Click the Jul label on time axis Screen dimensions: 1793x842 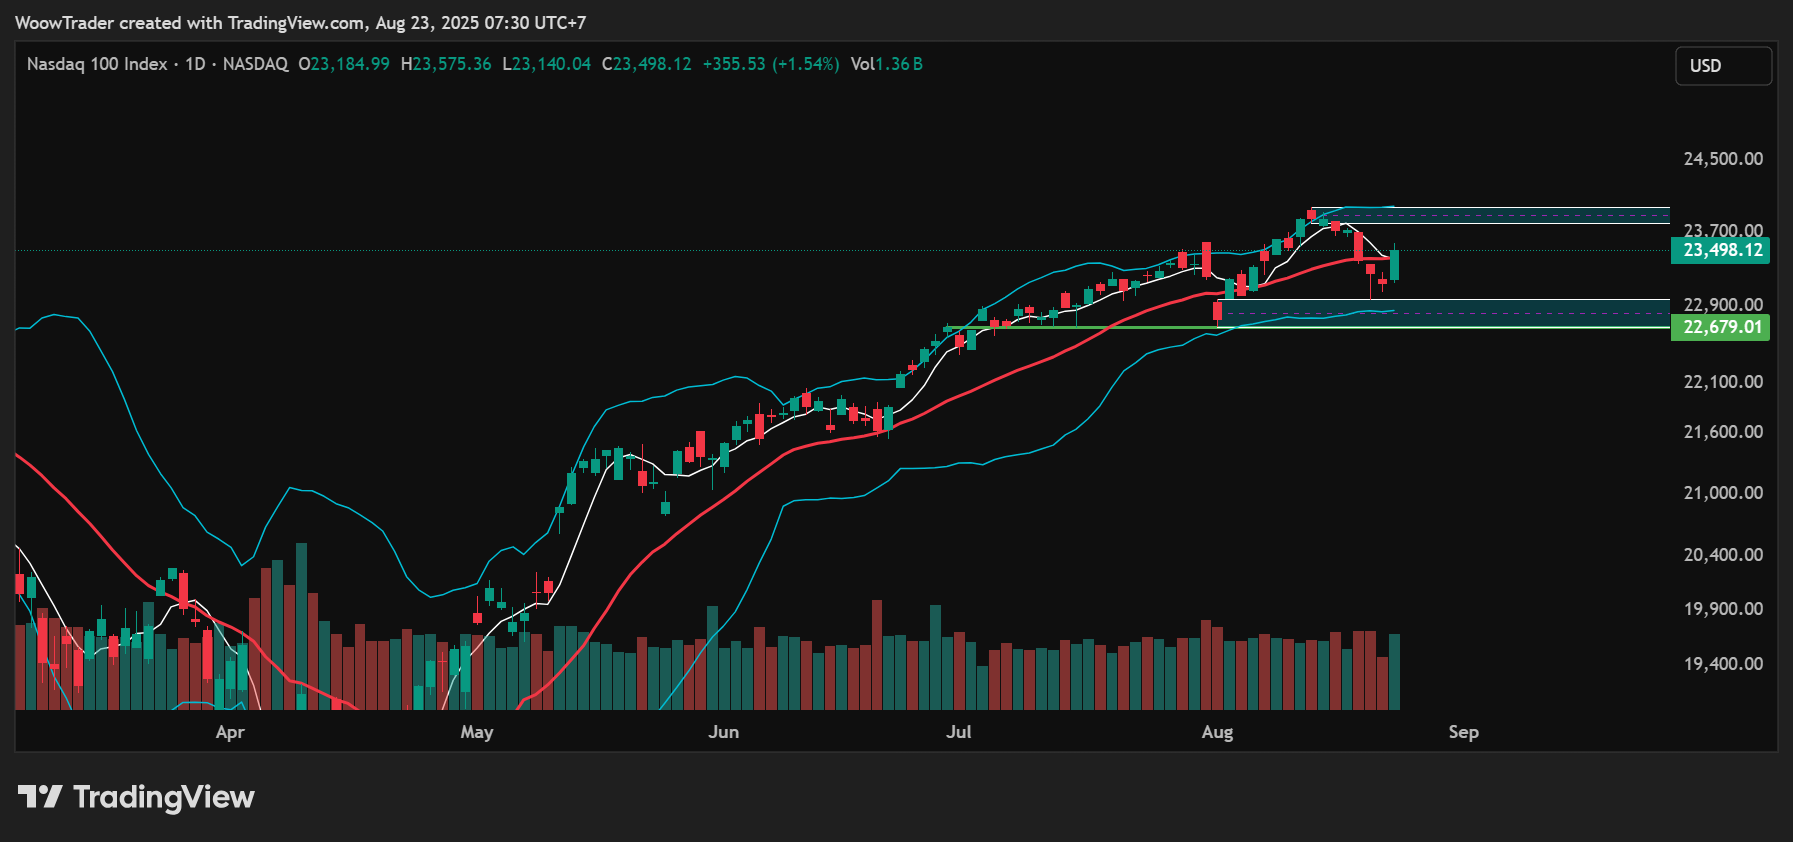pos(958,732)
